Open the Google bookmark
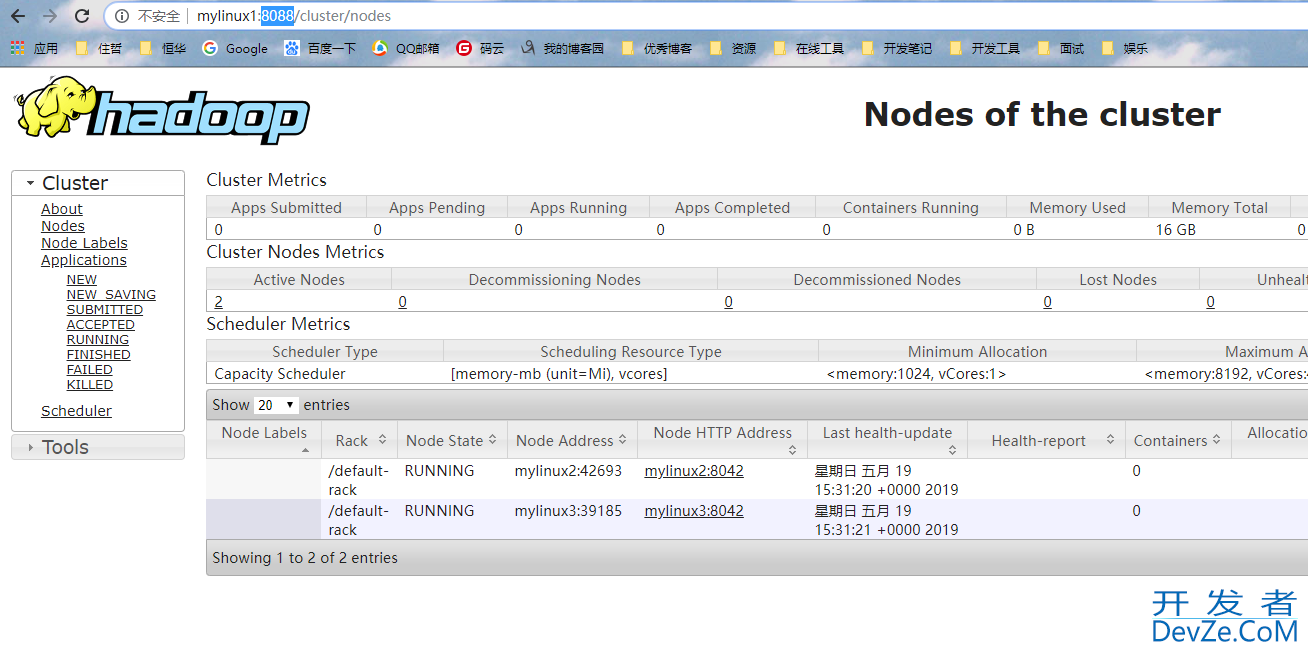Screen dimensions: 1308x653 click(x=235, y=48)
